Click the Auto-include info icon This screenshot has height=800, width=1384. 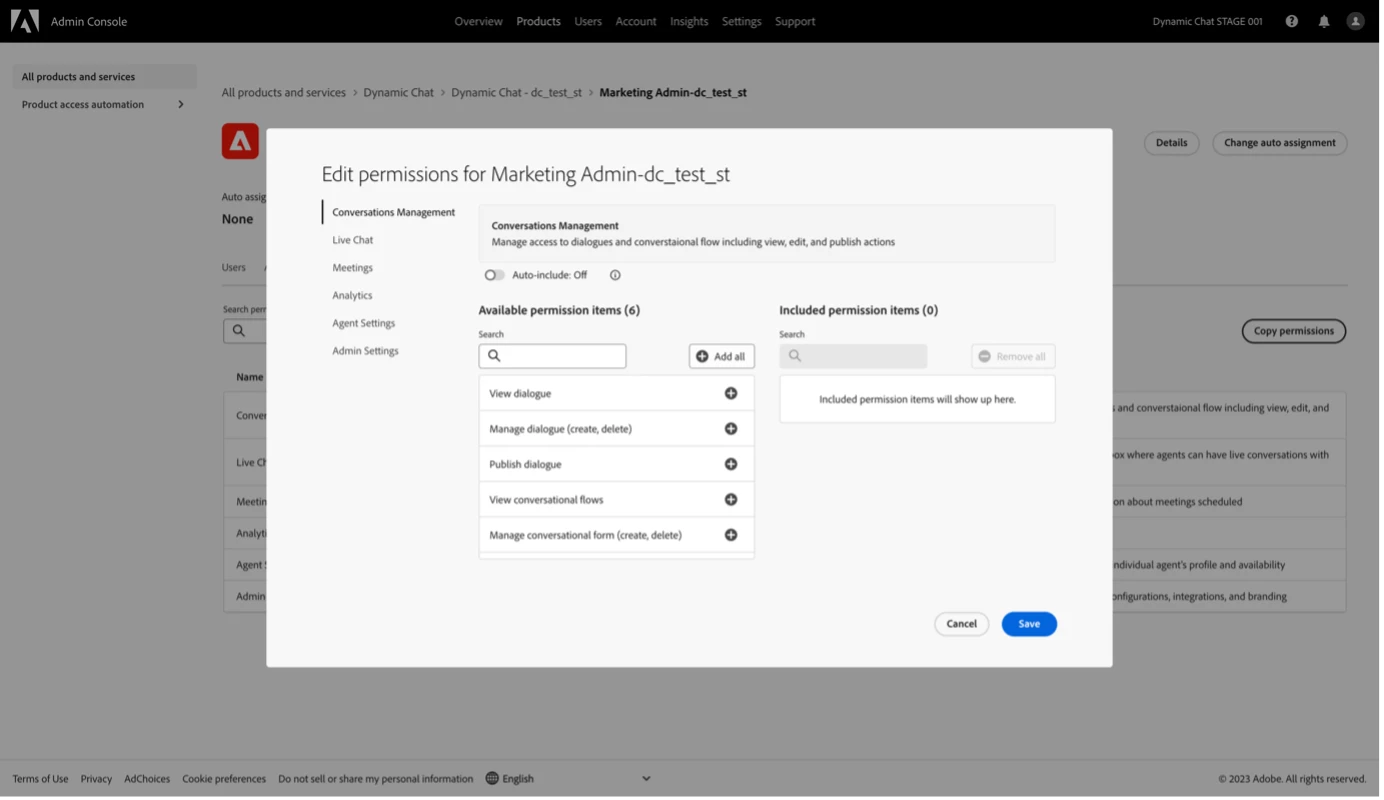coord(617,276)
